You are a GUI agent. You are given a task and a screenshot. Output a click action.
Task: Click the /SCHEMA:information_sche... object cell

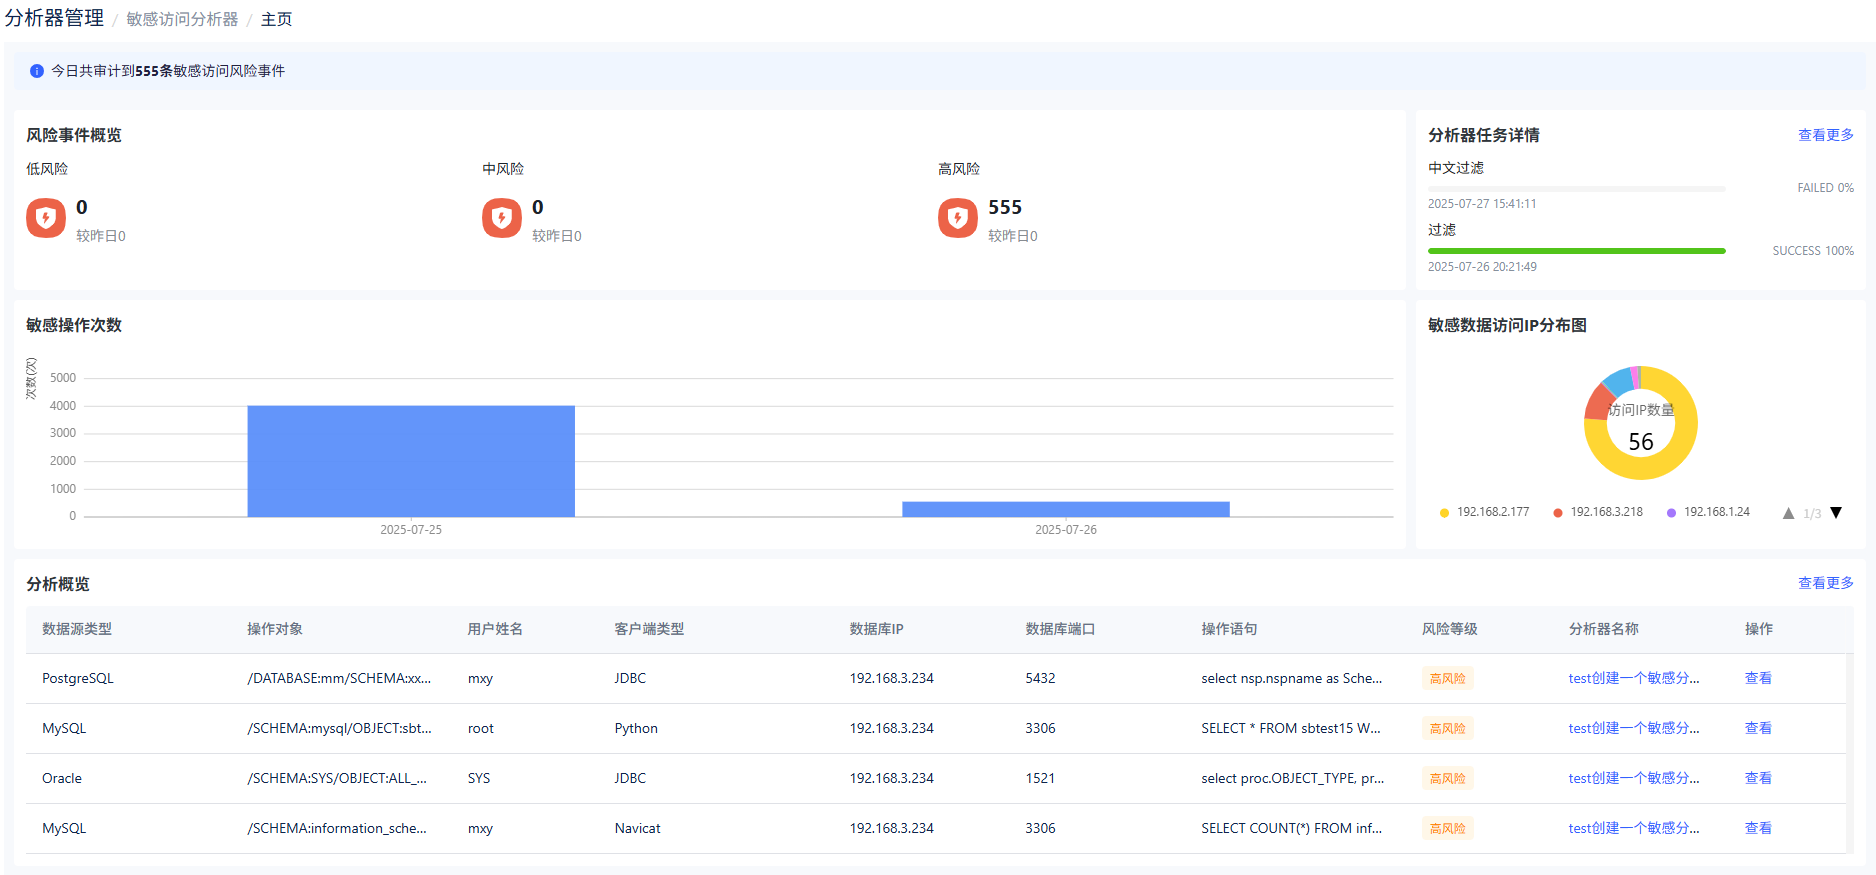[x=337, y=828]
